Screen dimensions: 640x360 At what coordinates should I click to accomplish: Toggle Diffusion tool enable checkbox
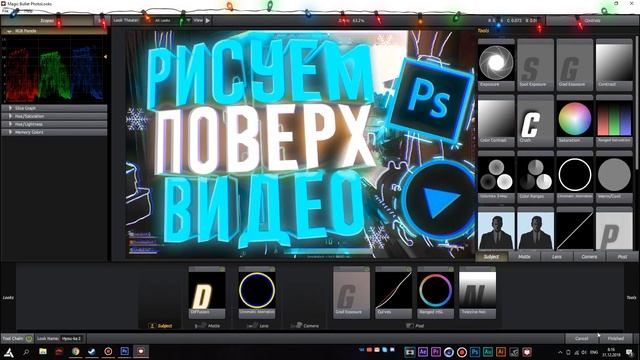(x=222, y=269)
